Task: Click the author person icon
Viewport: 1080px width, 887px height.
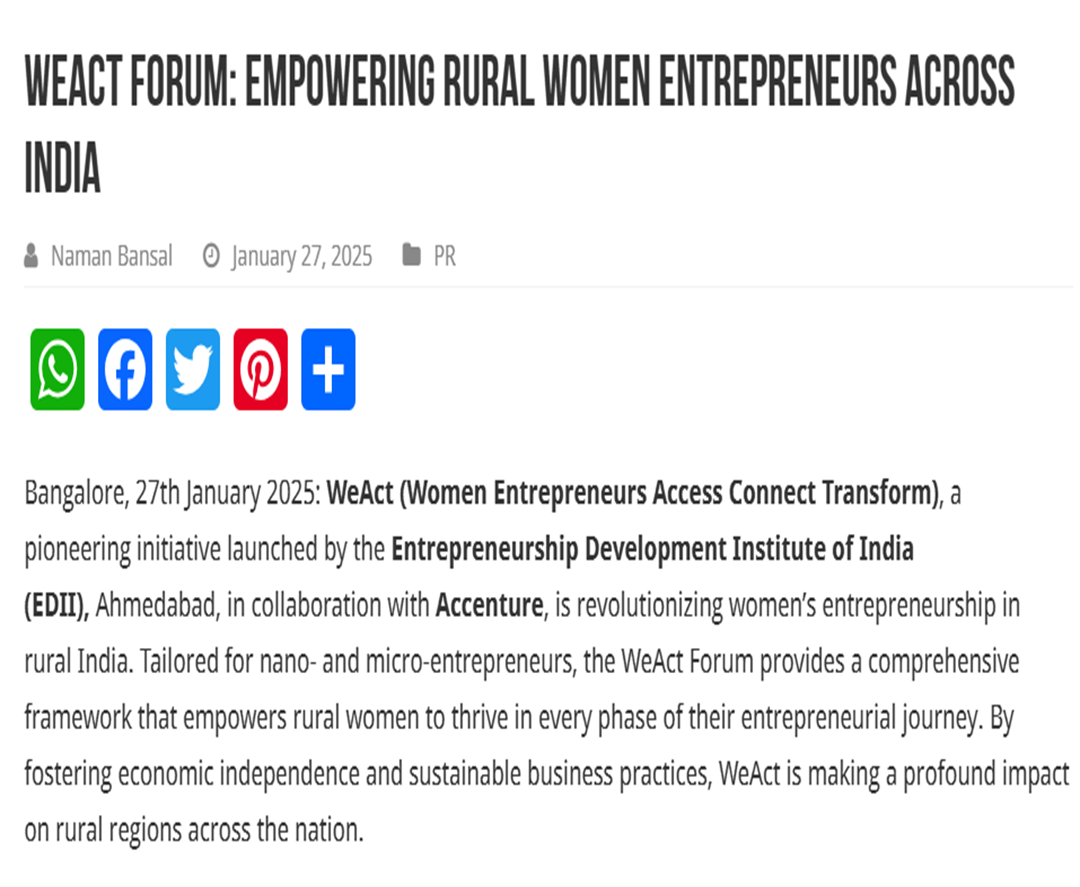Action: (x=31, y=255)
